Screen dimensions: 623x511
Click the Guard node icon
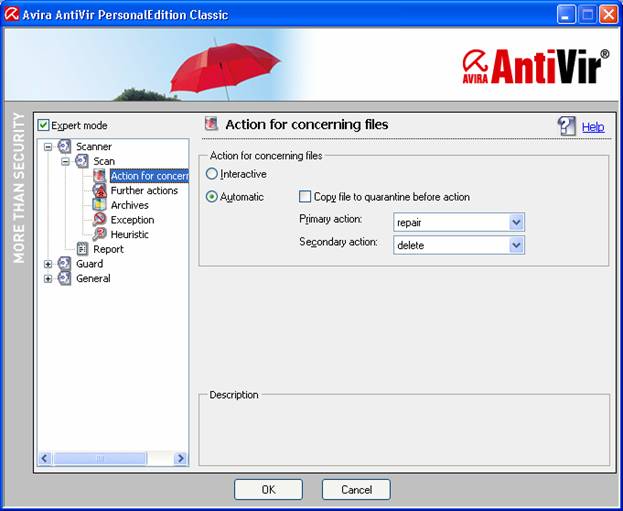pos(65,264)
